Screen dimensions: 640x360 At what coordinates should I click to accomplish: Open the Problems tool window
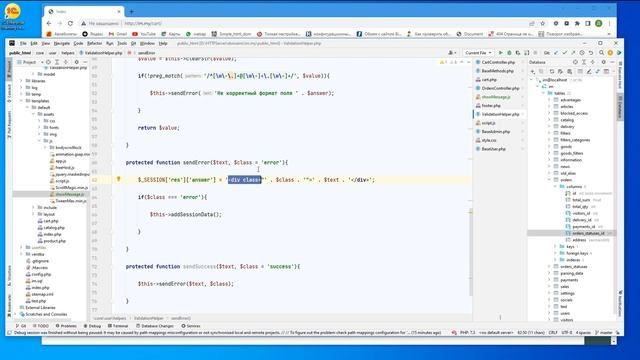pos(66,326)
